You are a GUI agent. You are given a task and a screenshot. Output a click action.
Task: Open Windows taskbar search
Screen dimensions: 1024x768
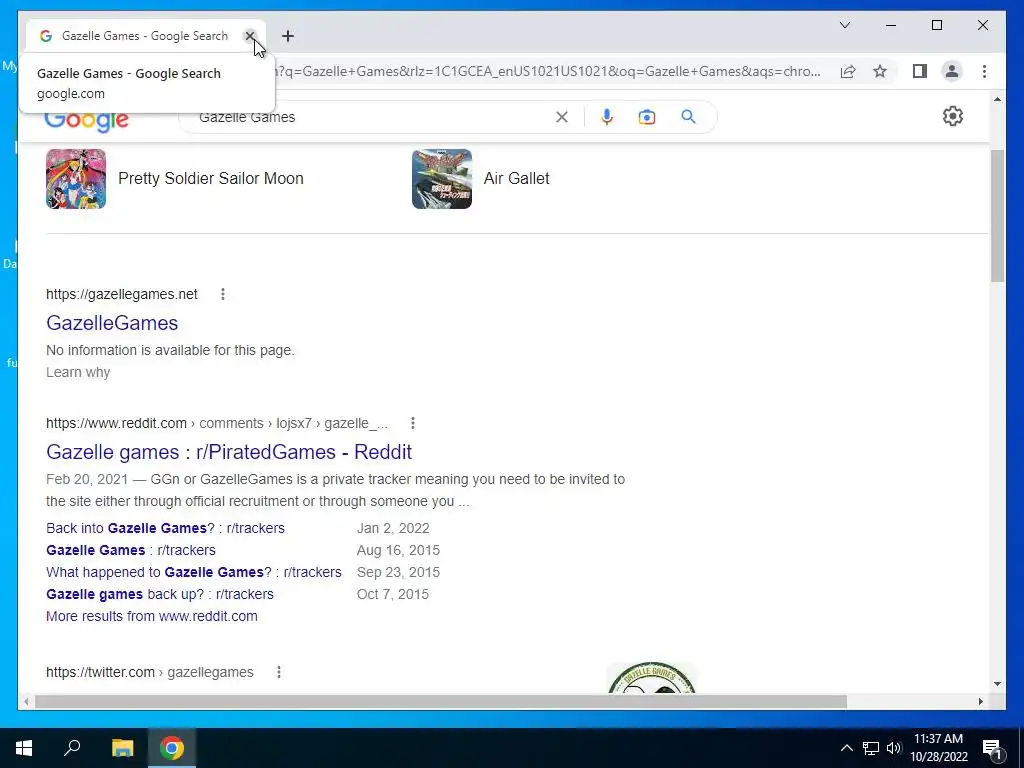point(72,748)
